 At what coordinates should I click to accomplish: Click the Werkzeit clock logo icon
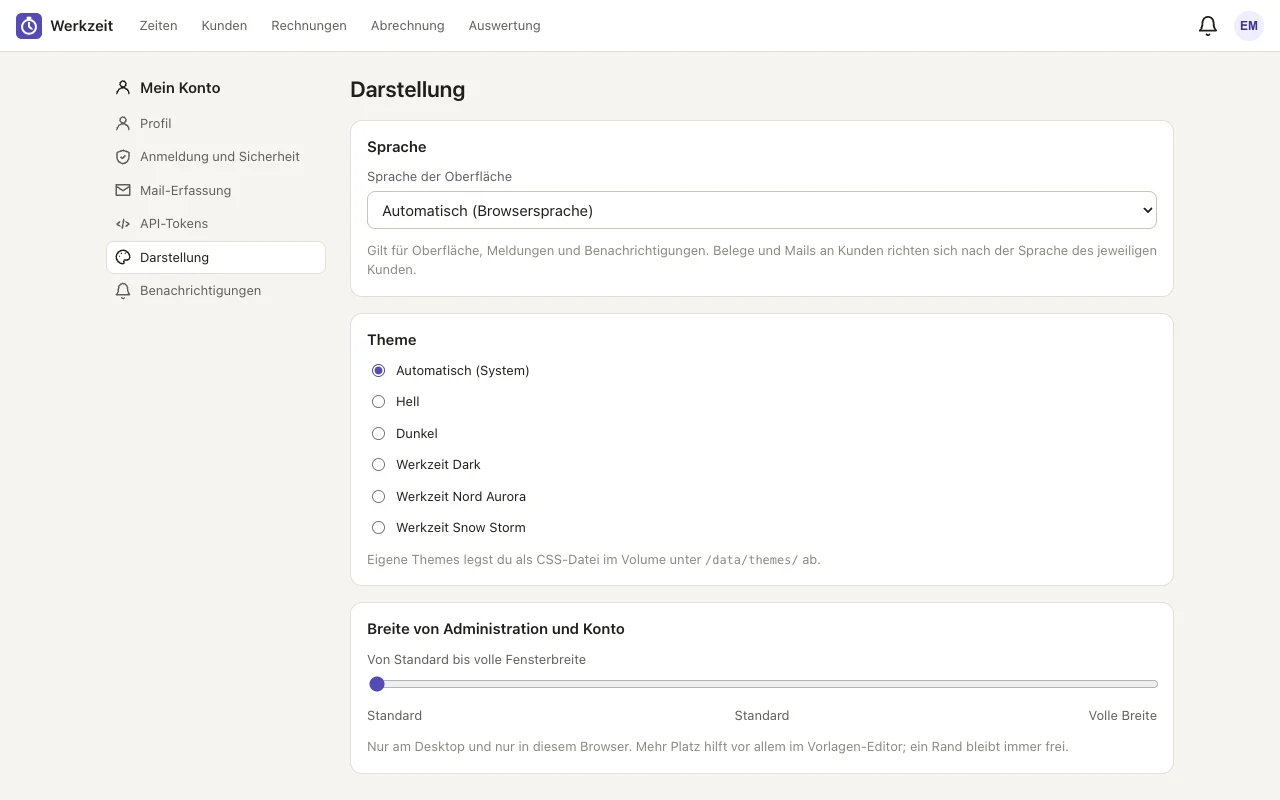(x=29, y=26)
